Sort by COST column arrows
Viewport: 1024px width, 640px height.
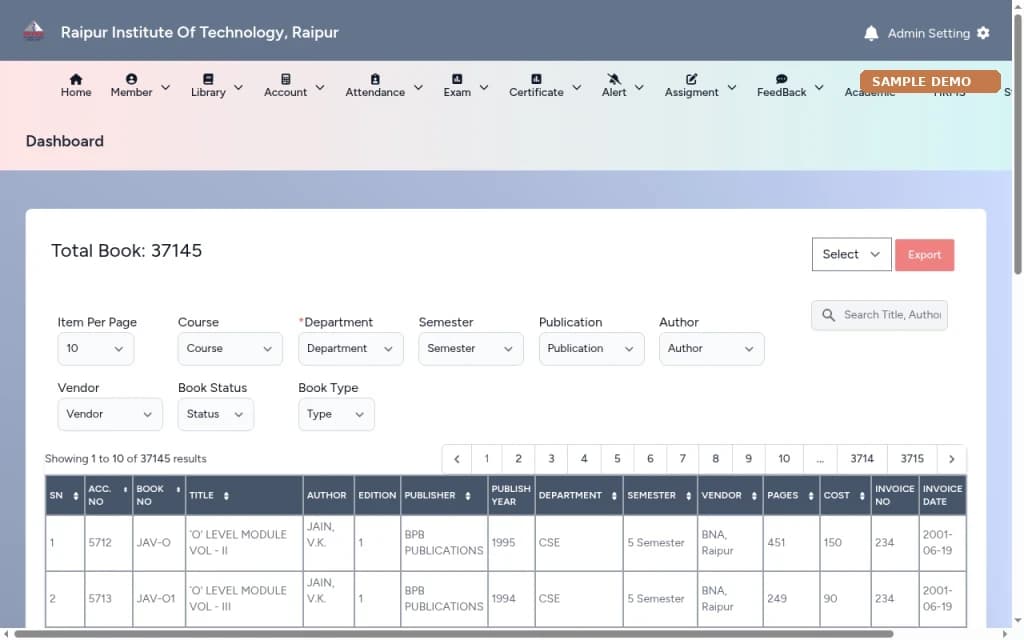click(x=861, y=496)
